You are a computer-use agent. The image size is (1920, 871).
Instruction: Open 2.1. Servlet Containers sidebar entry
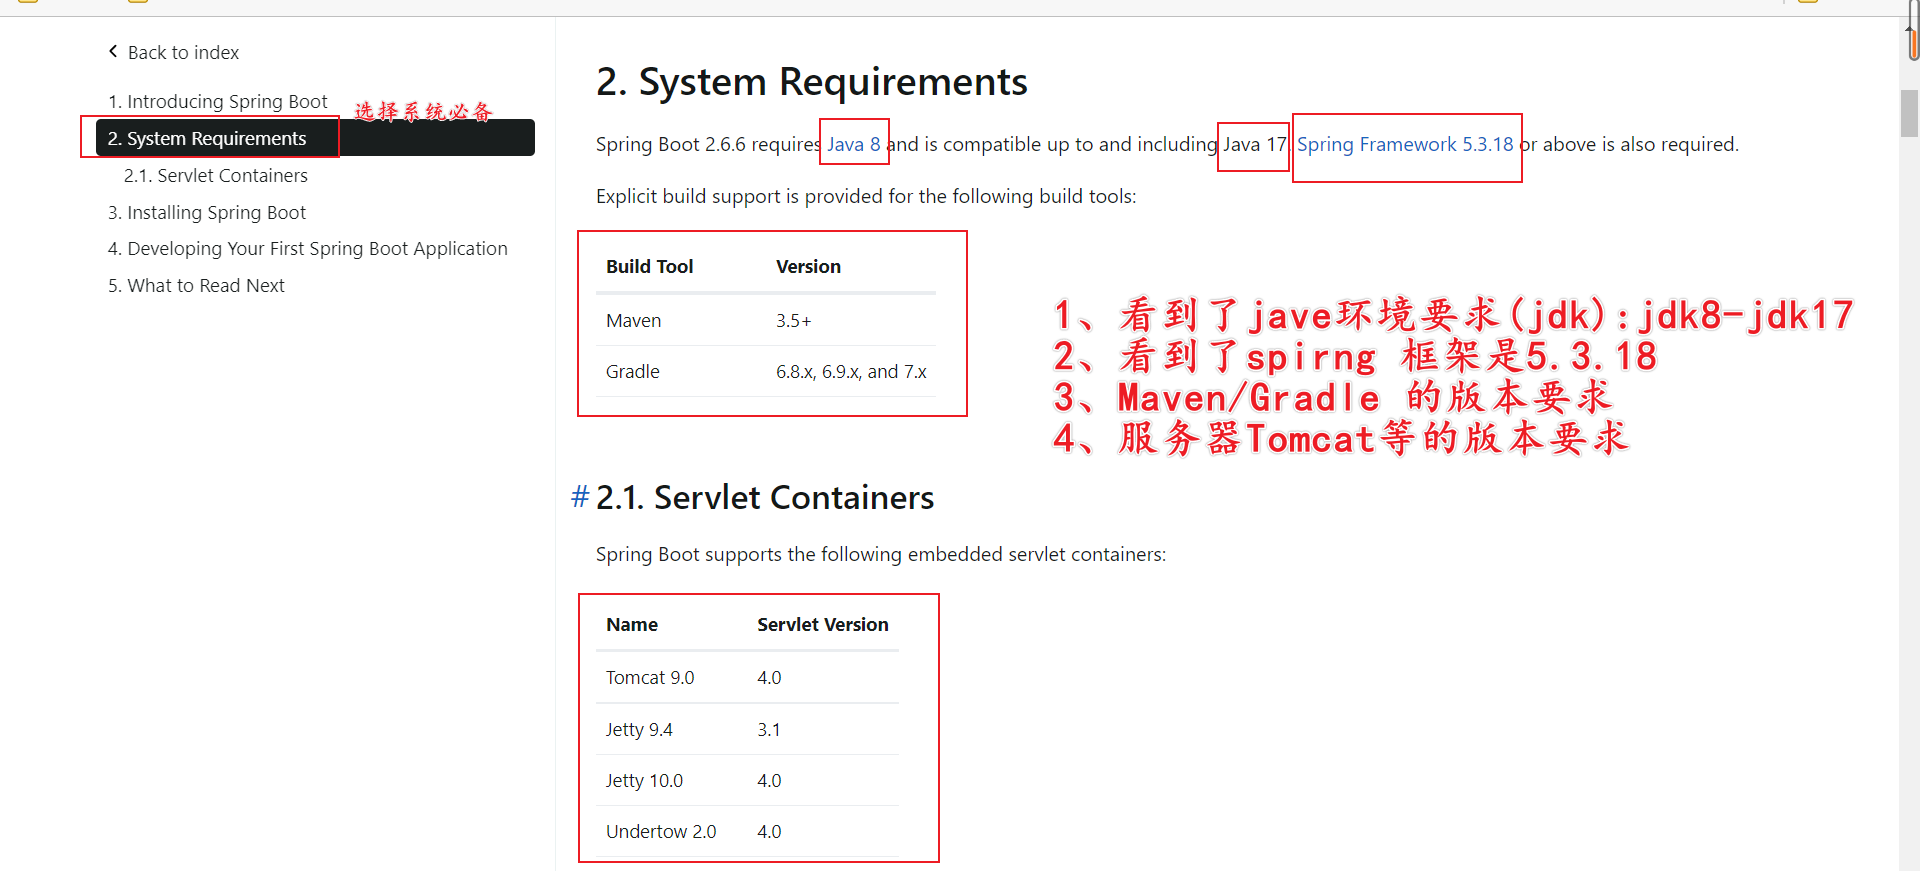tap(216, 175)
